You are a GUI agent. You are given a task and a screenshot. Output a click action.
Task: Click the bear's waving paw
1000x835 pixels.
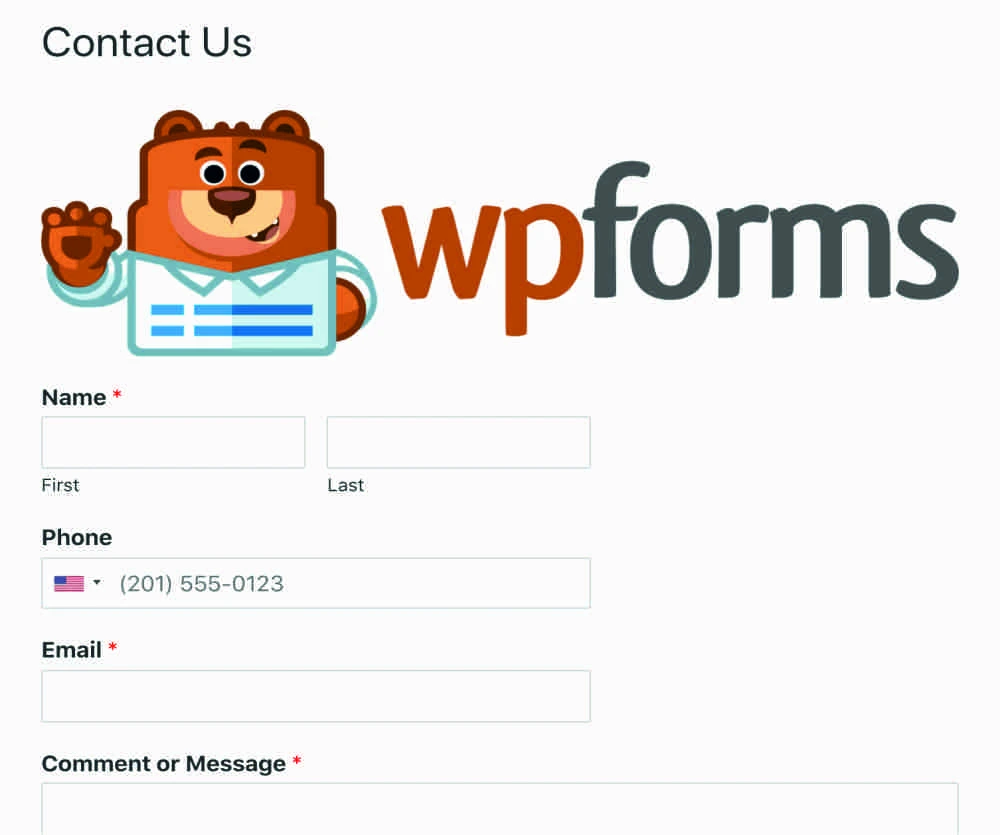[78, 242]
